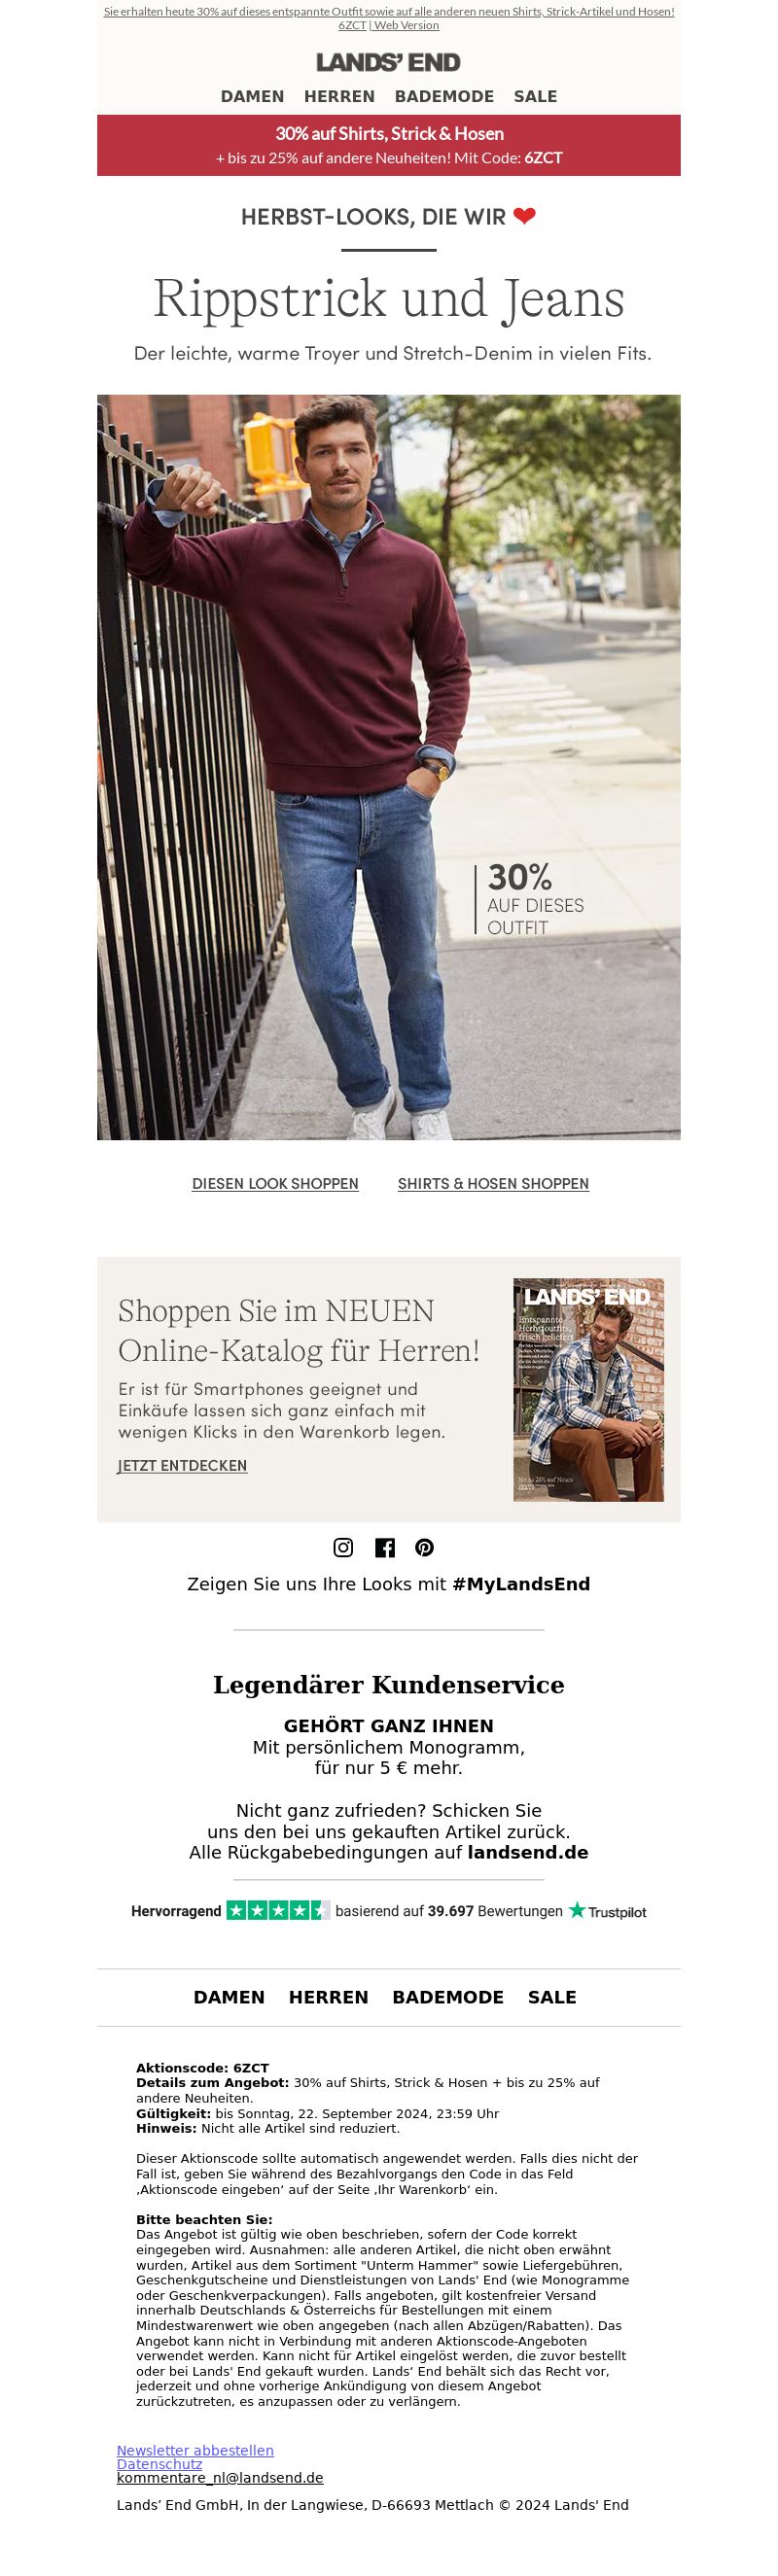Click the red 30% promo code banner
The image size is (778, 2576).
click(x=389, y=145)
